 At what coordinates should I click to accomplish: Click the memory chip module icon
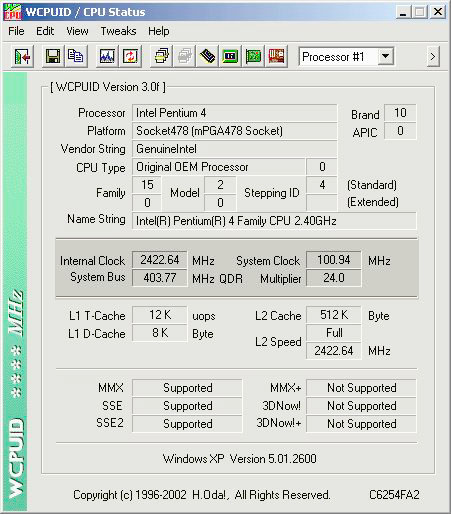[207, 57]
